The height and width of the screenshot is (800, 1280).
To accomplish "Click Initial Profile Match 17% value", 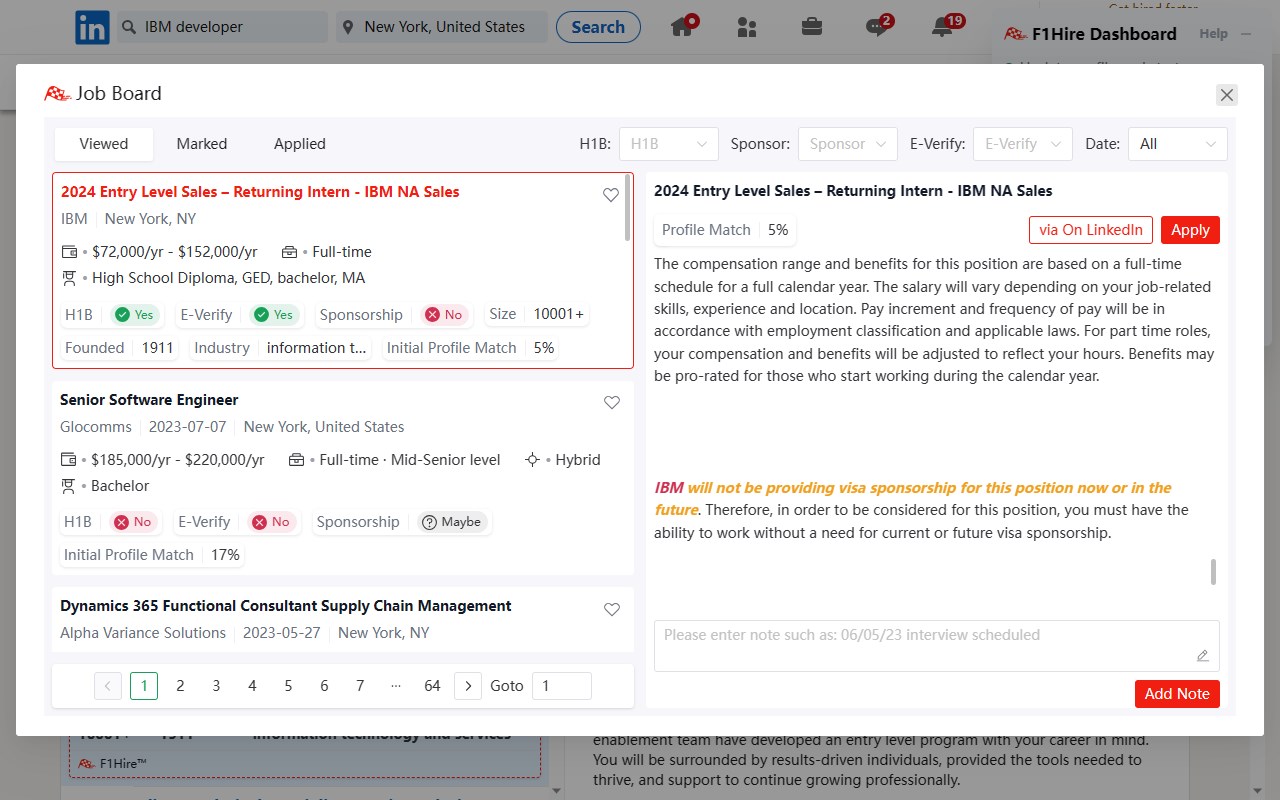I will 225,555.
